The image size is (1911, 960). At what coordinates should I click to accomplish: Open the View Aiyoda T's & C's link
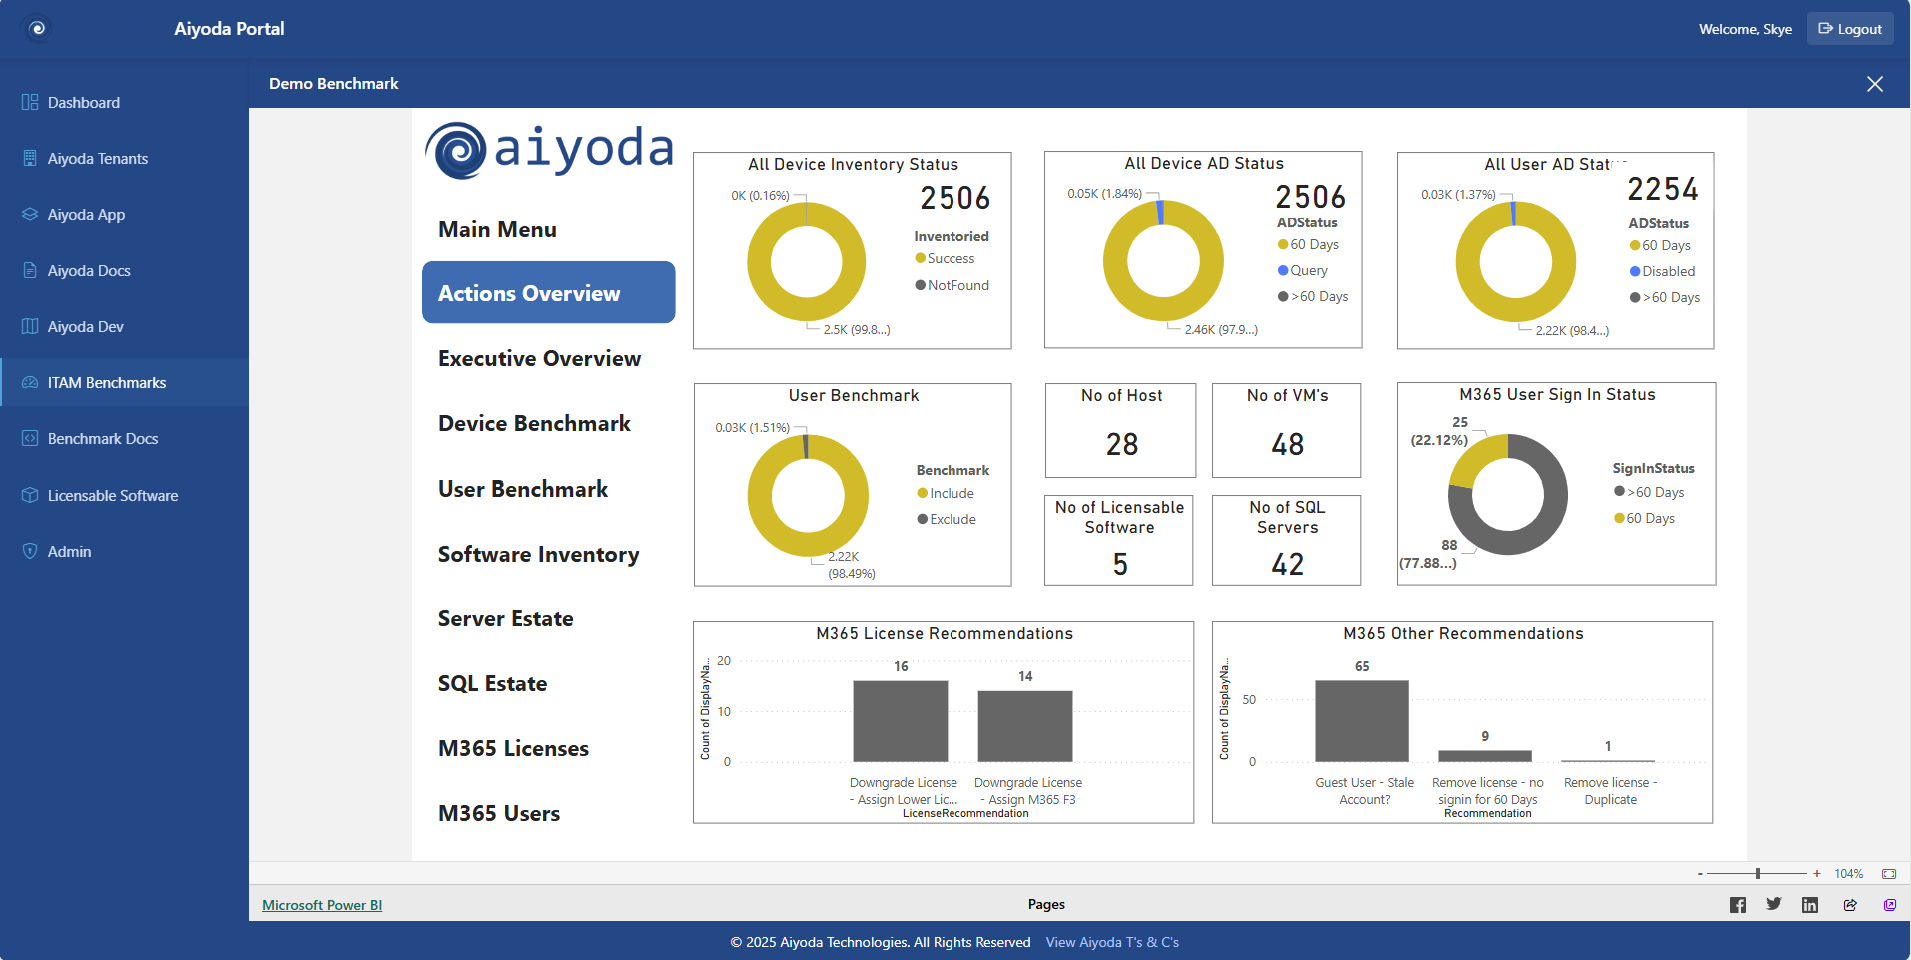point(1112,941)
